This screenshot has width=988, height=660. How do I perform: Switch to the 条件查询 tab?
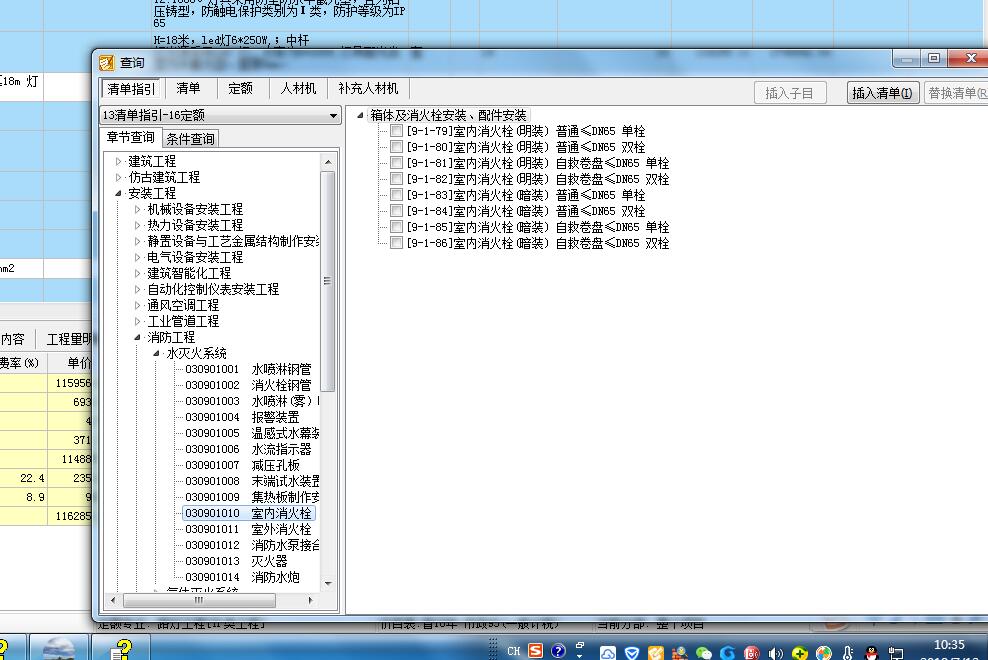coord(190,139)
